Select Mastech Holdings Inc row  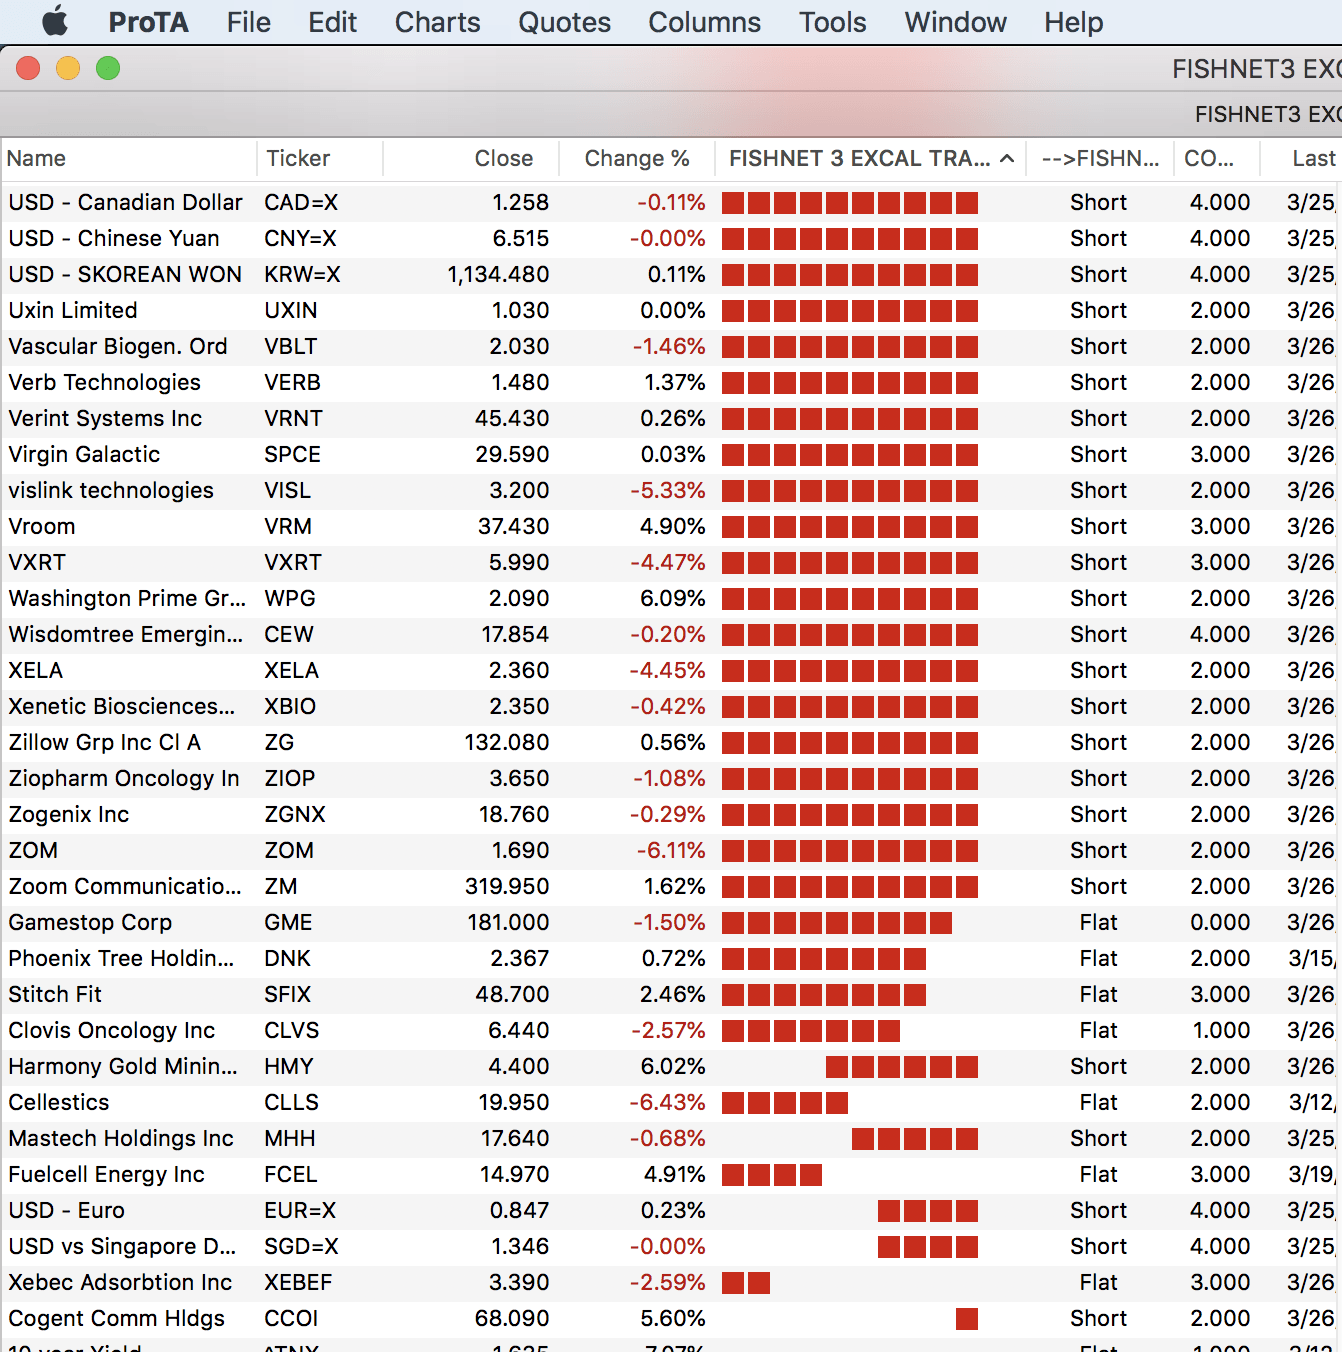click(671, 1138)
